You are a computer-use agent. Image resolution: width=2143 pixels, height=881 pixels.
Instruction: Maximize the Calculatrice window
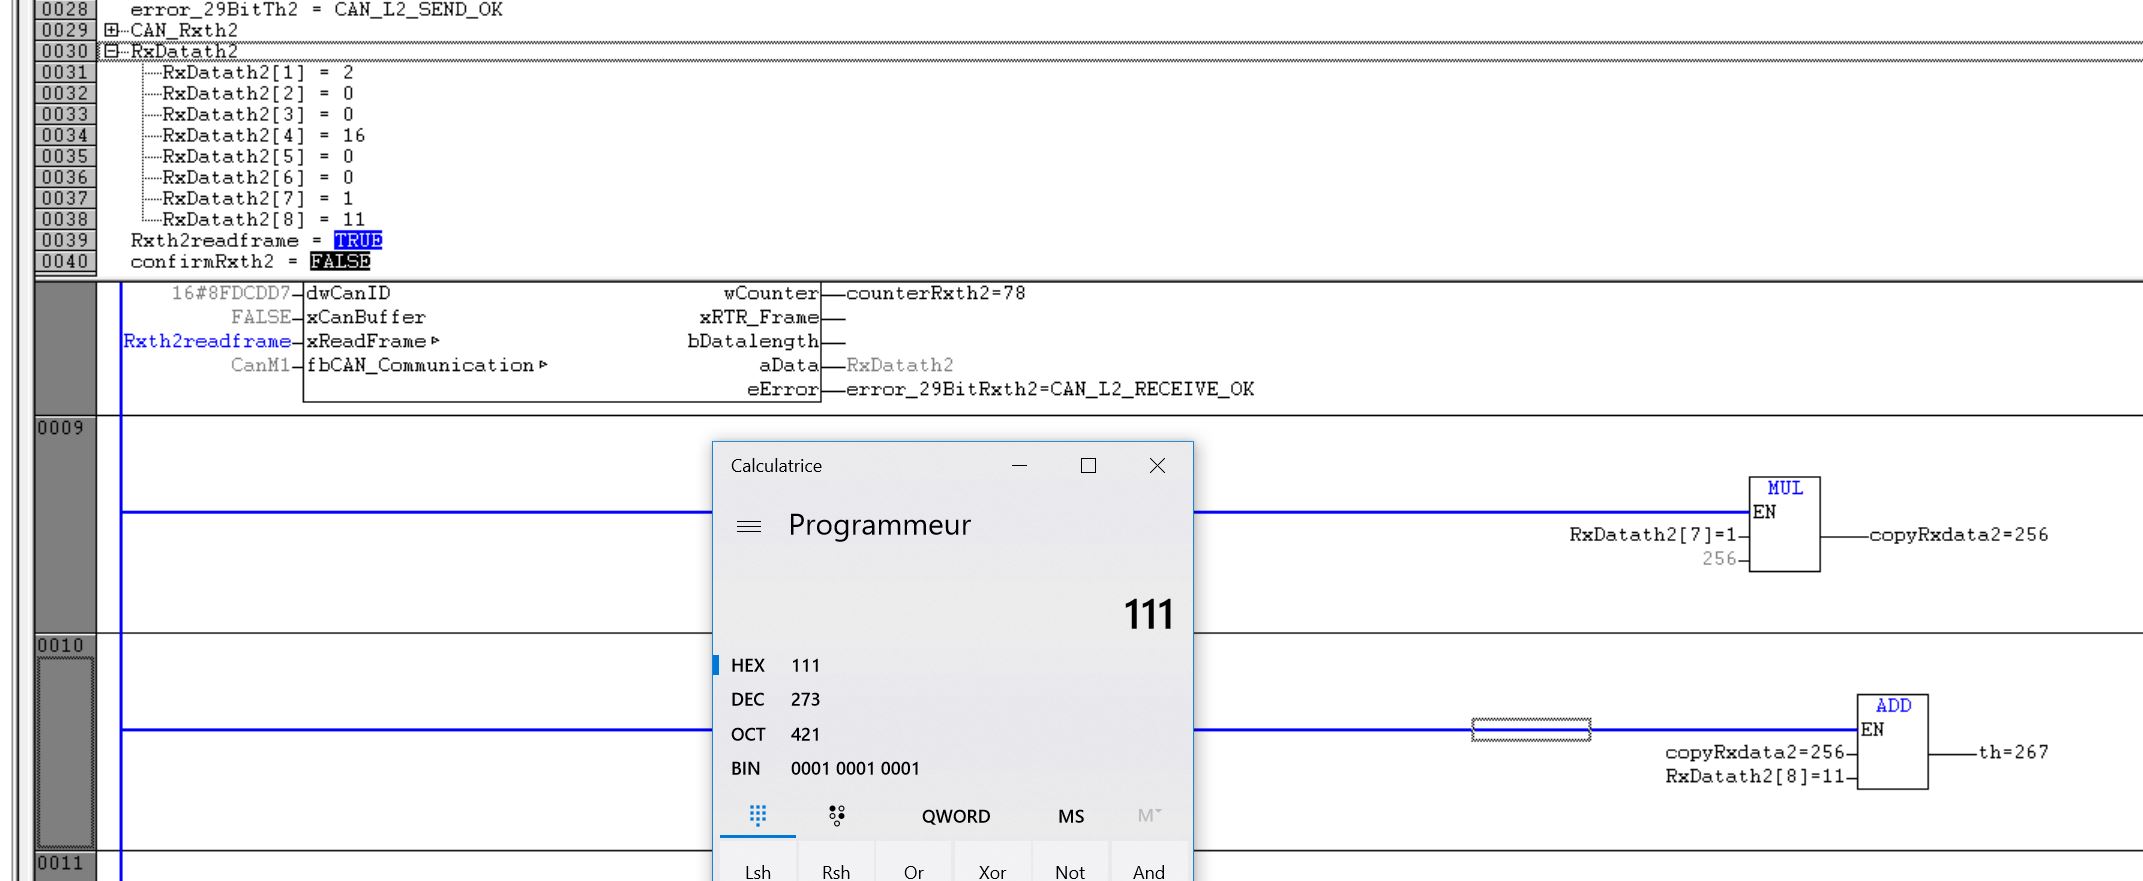tap(1088, 466)
